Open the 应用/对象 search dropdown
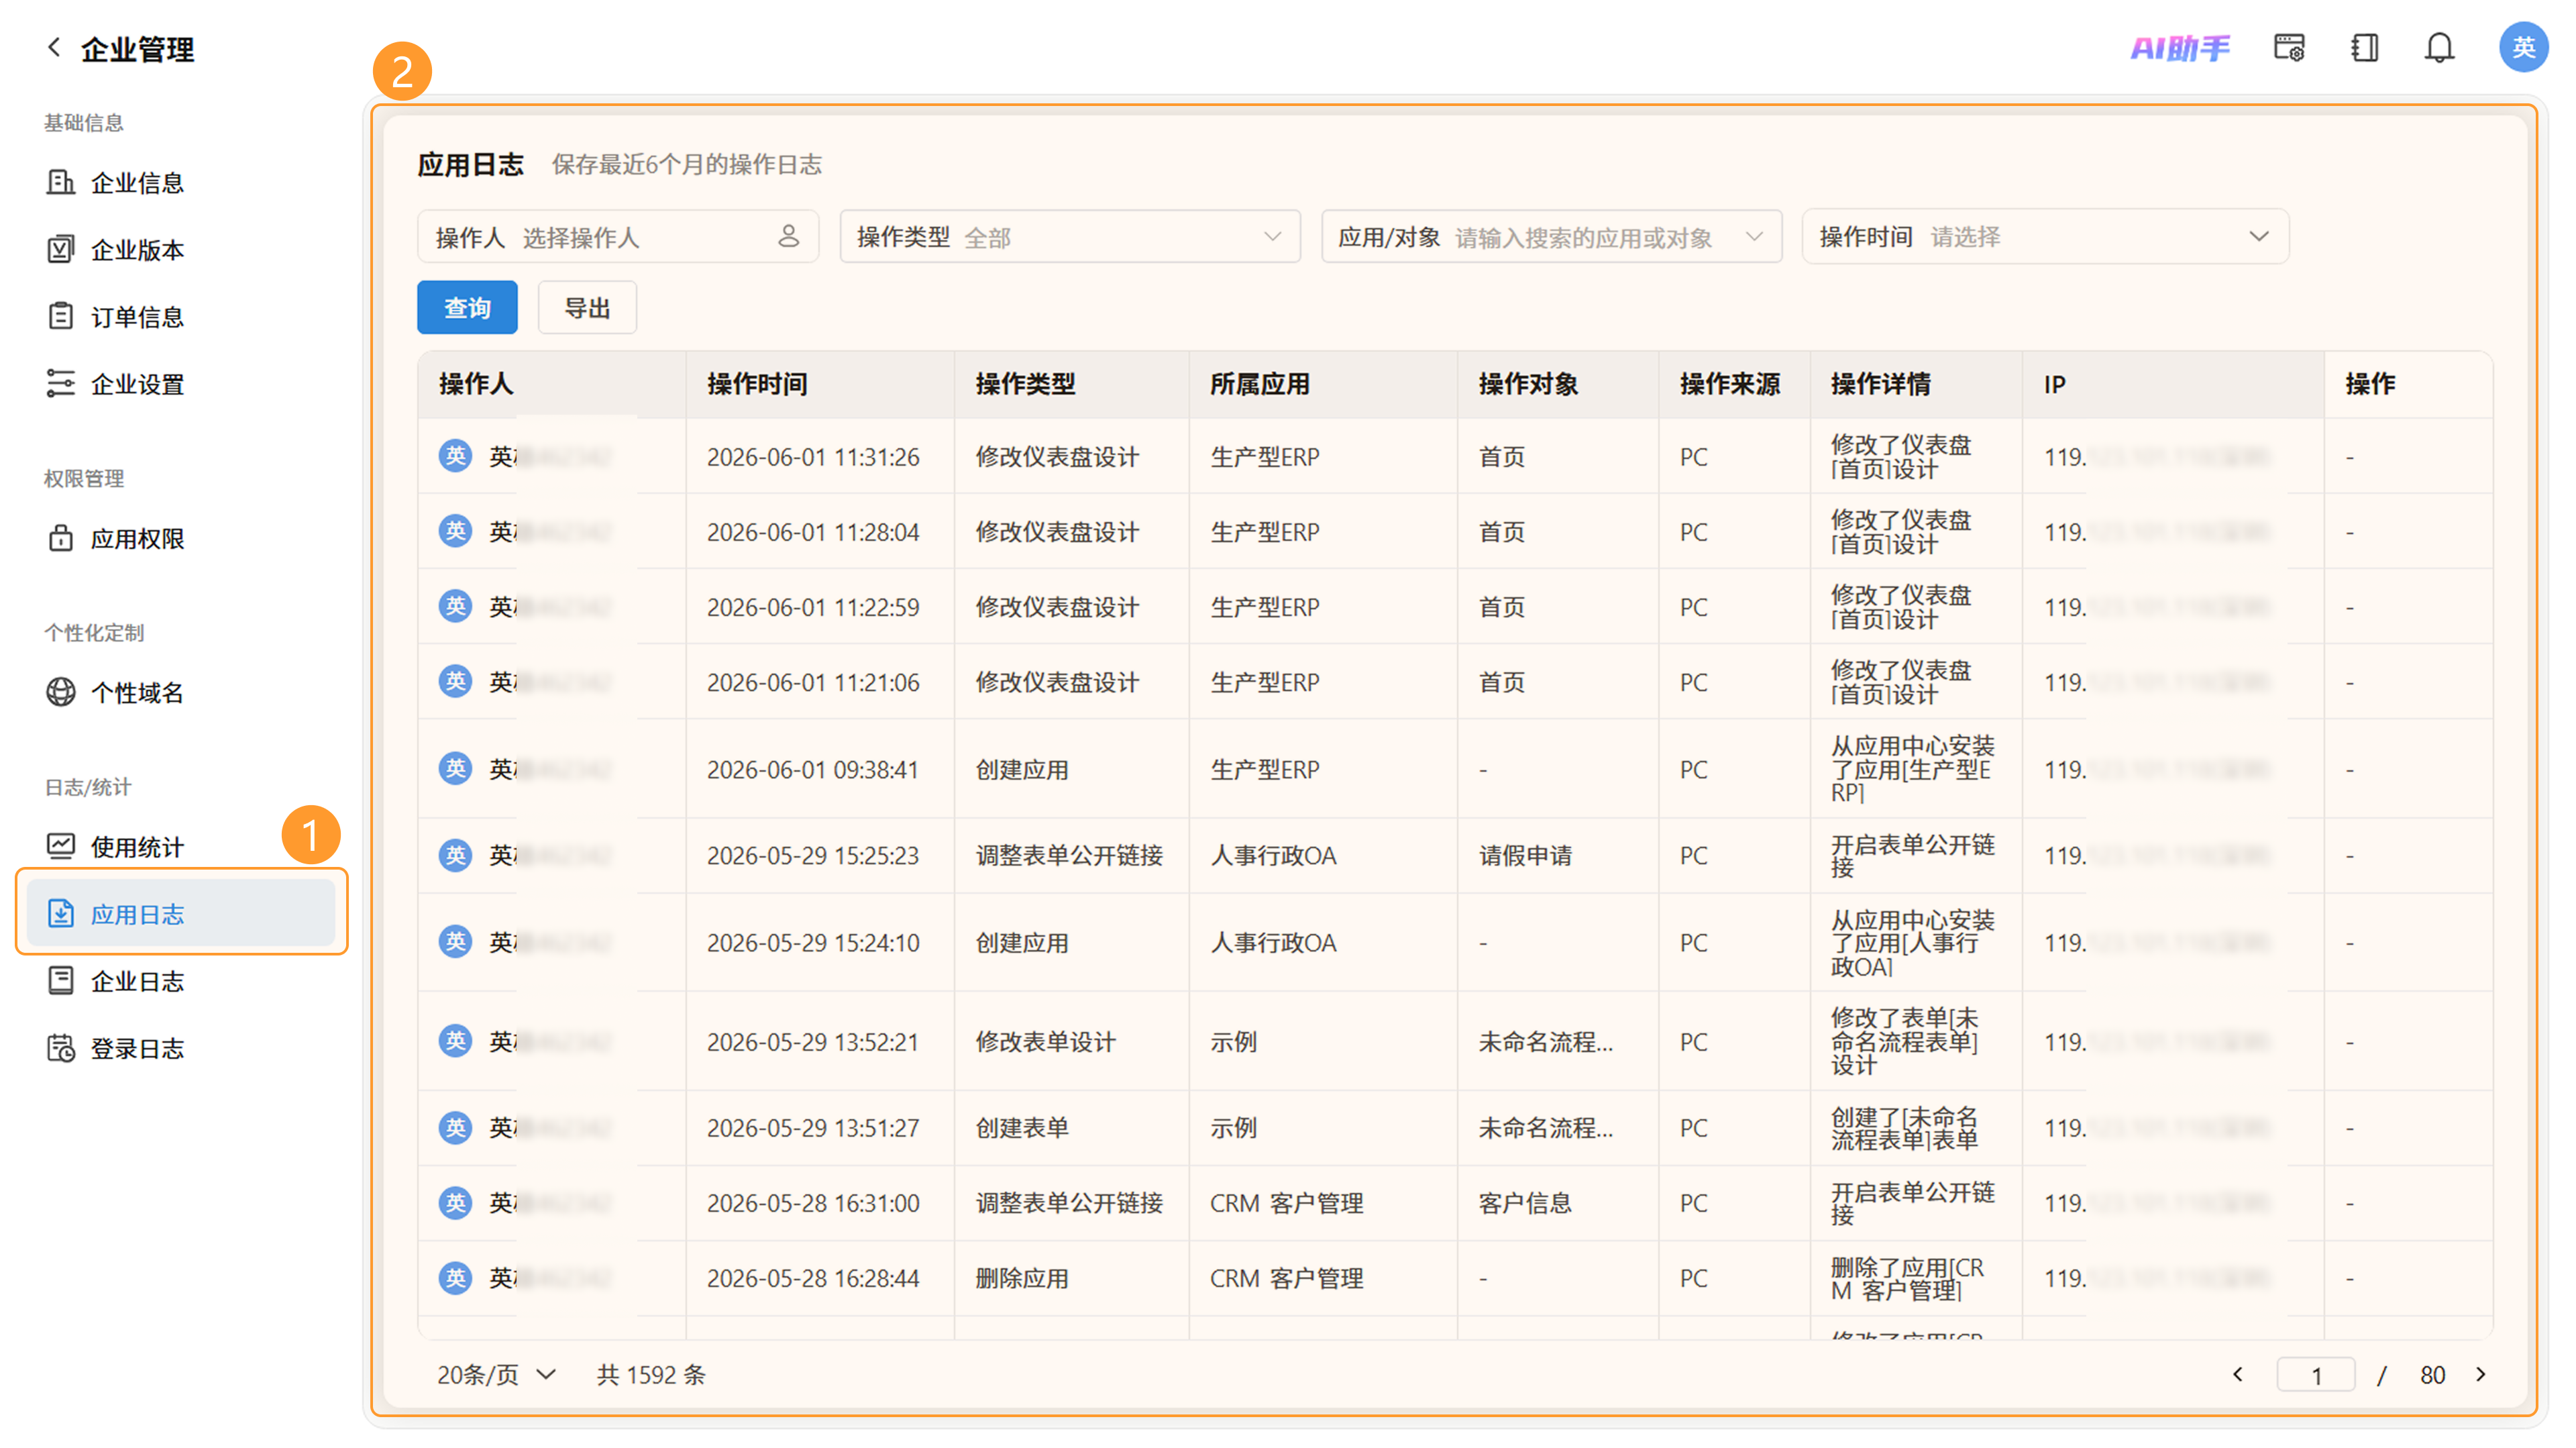This screenshot has width=2576, height=1448. tap(1551, 237)
